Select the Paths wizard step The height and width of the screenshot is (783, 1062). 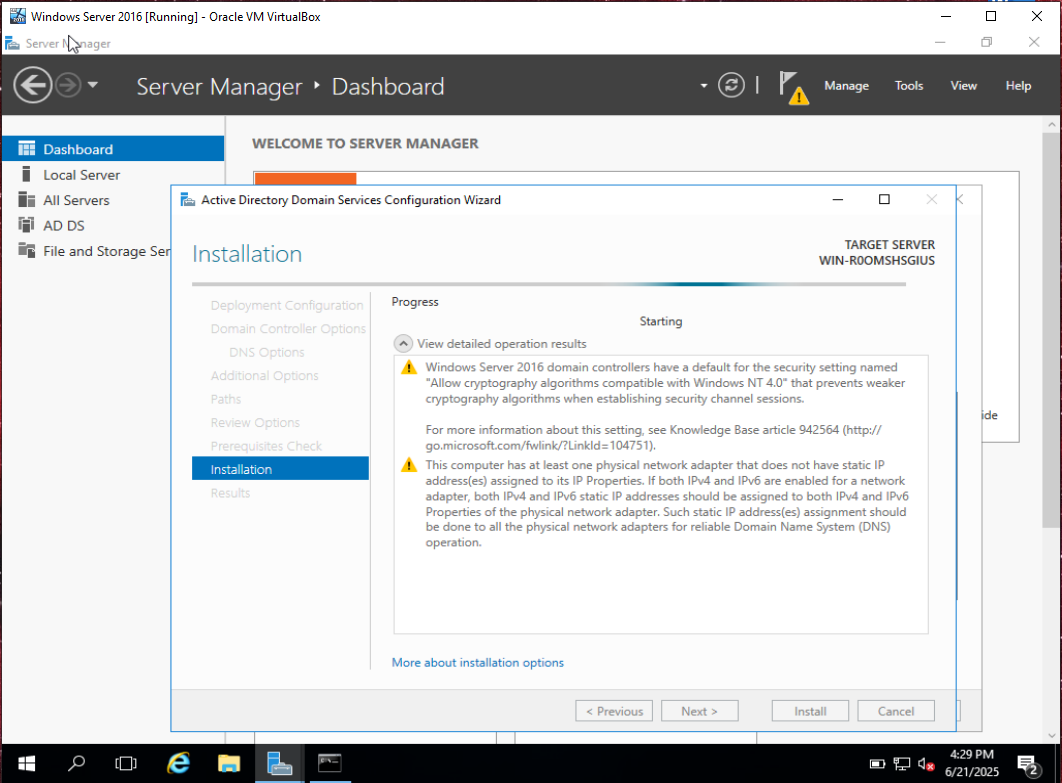(x=226, y=399)
